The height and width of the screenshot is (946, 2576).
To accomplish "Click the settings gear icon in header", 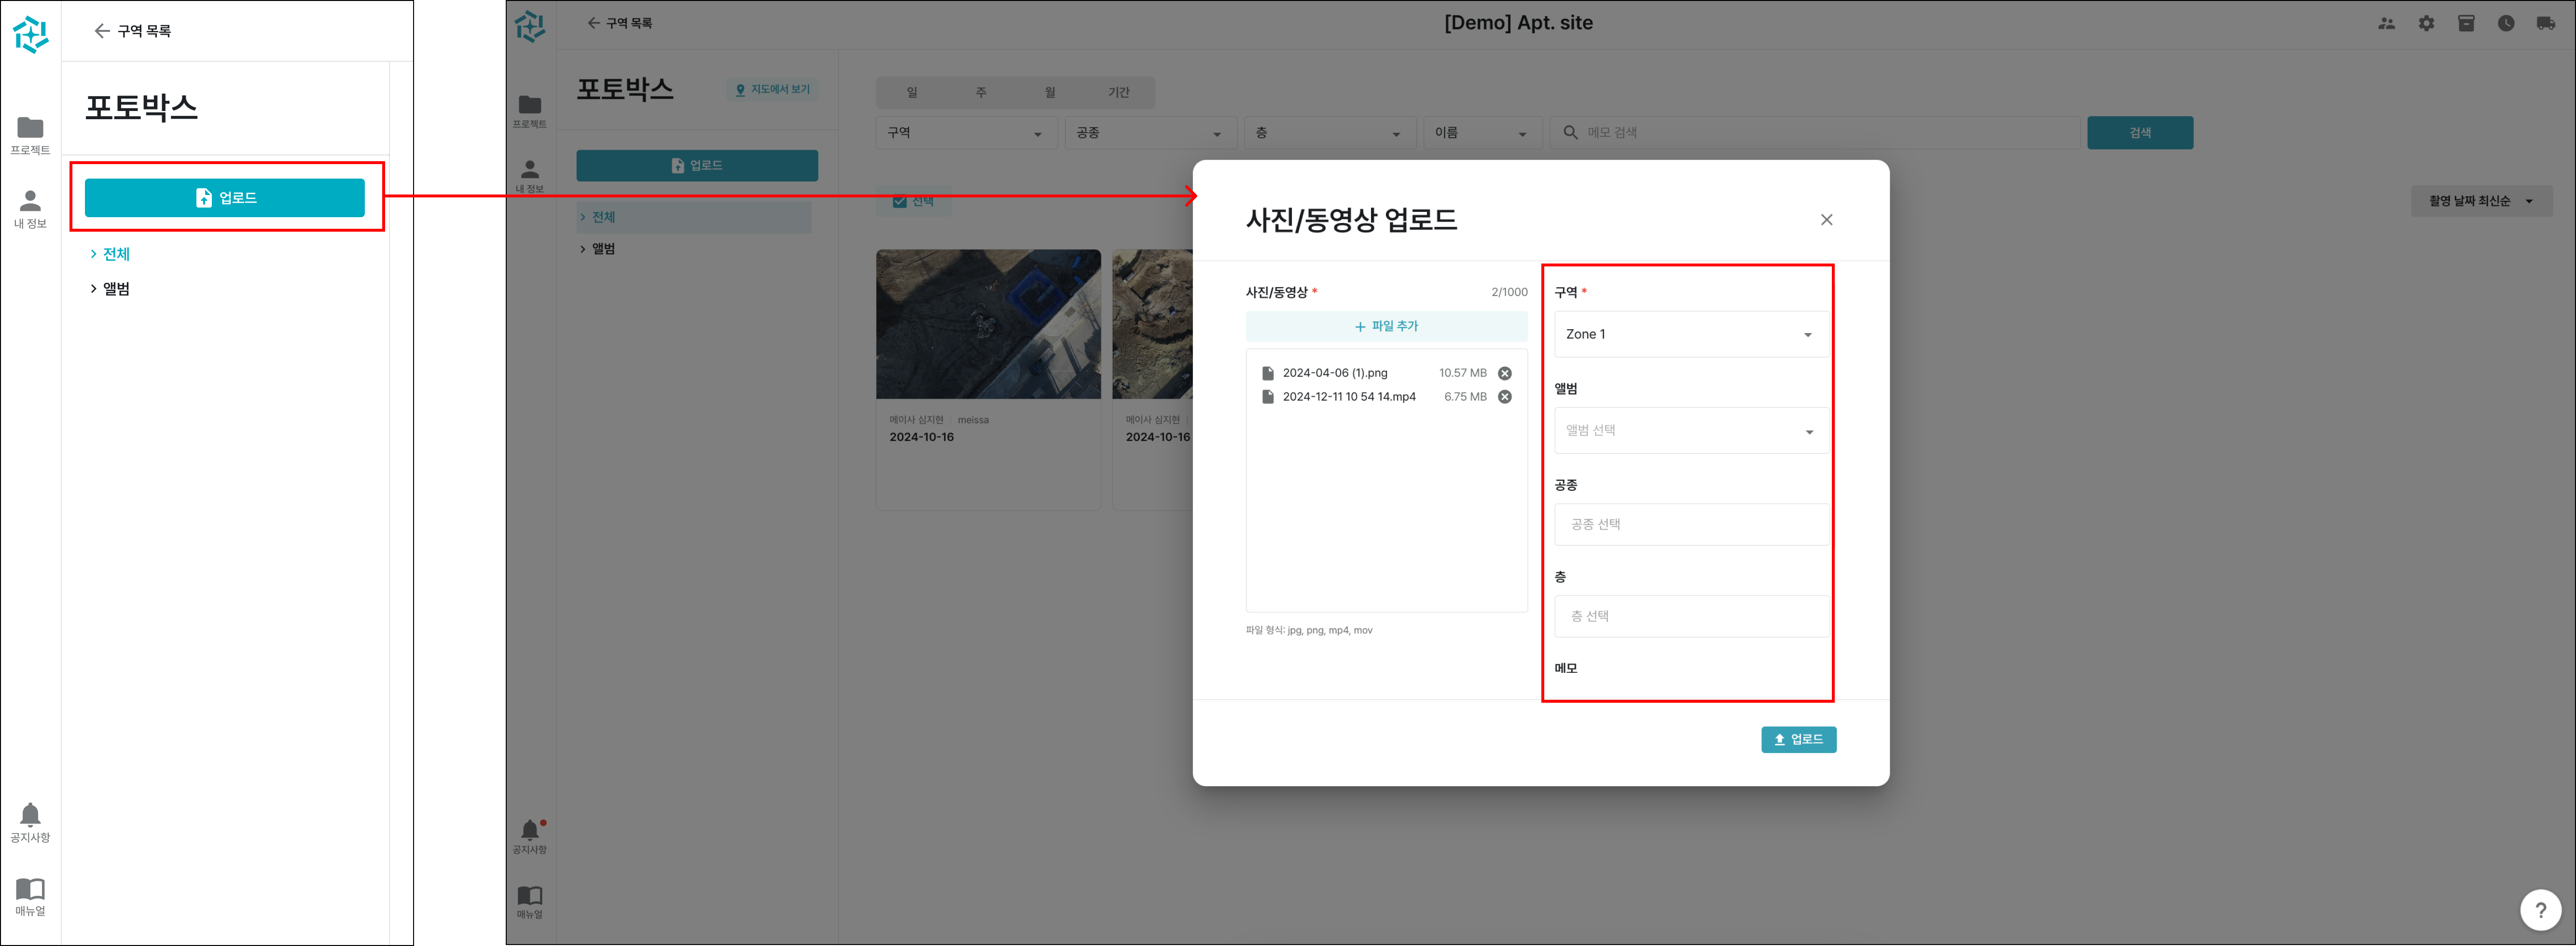I will click(2426, 23).
